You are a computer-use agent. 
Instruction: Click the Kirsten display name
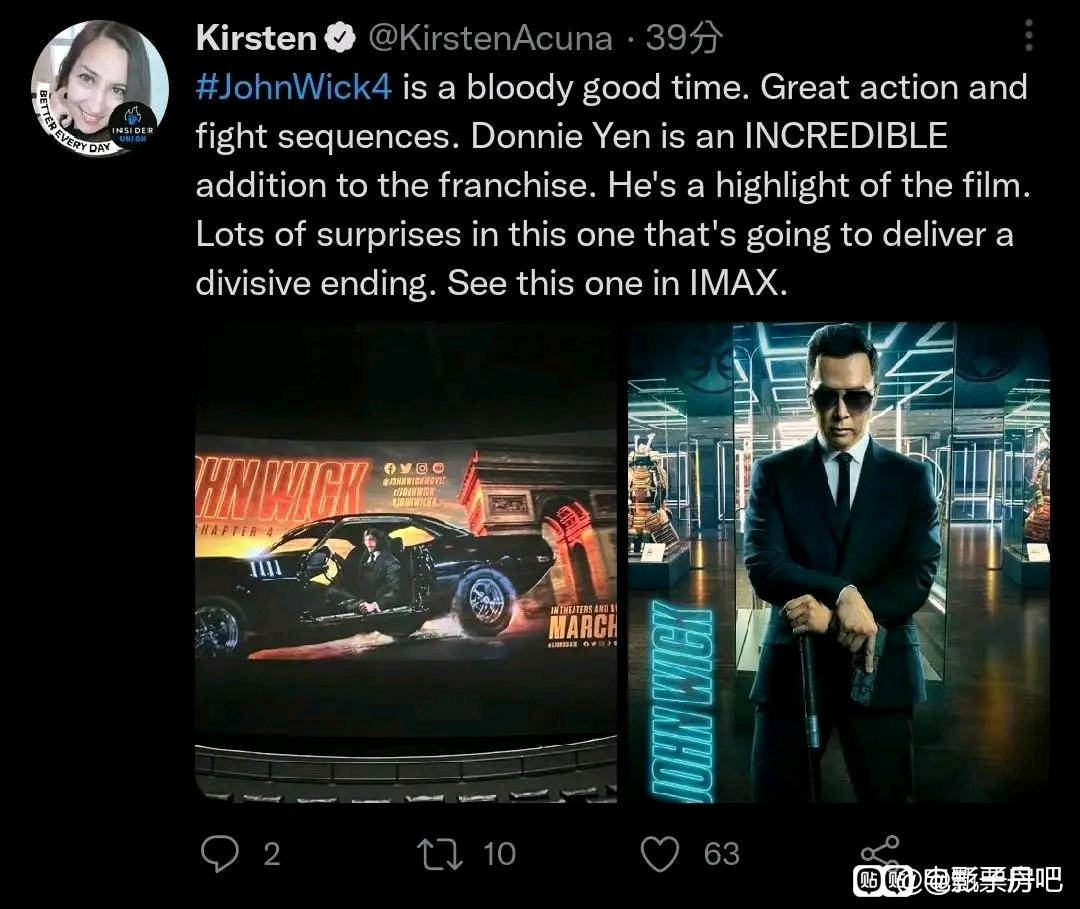(x=256, y=37)
